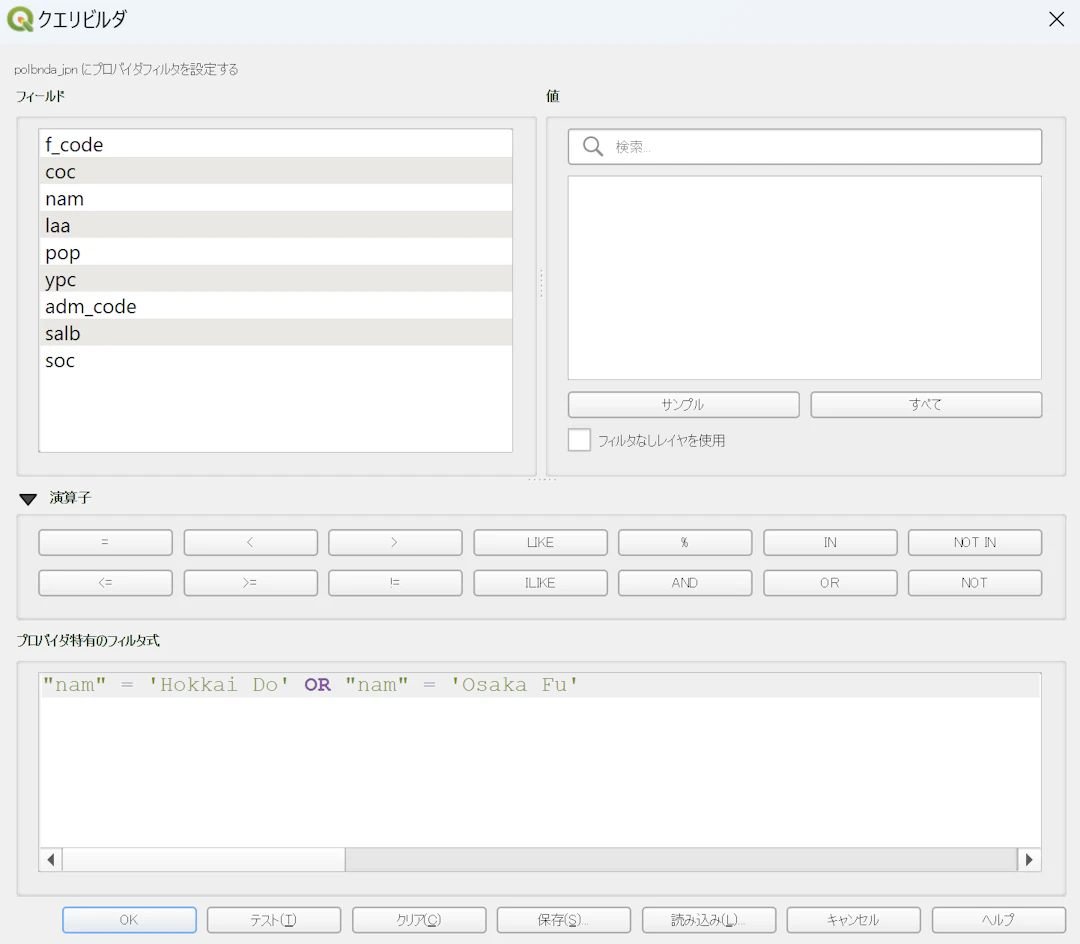Save the query with 保存 button

click(x=563, y=919)
